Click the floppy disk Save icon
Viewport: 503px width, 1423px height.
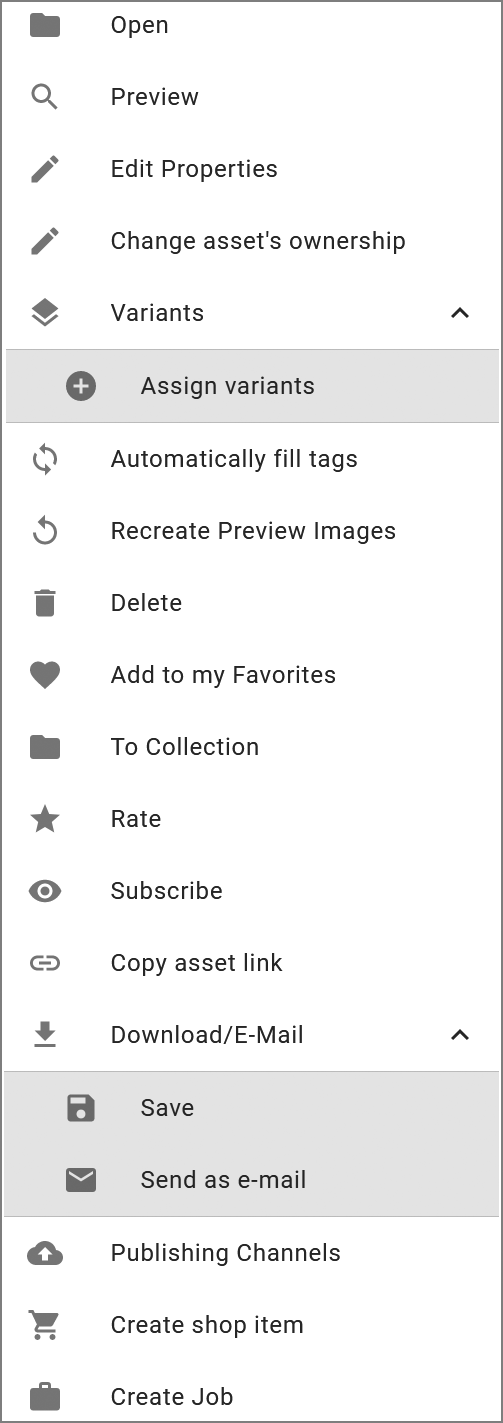81,1108
